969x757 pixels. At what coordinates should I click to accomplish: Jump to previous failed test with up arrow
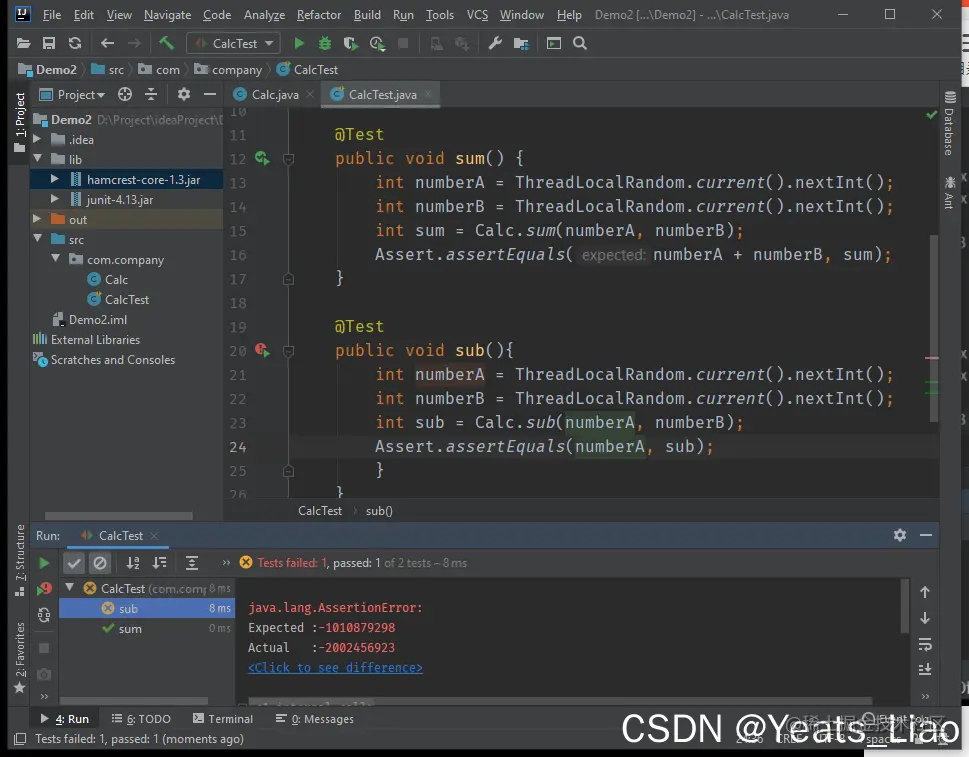pos(925,592)
